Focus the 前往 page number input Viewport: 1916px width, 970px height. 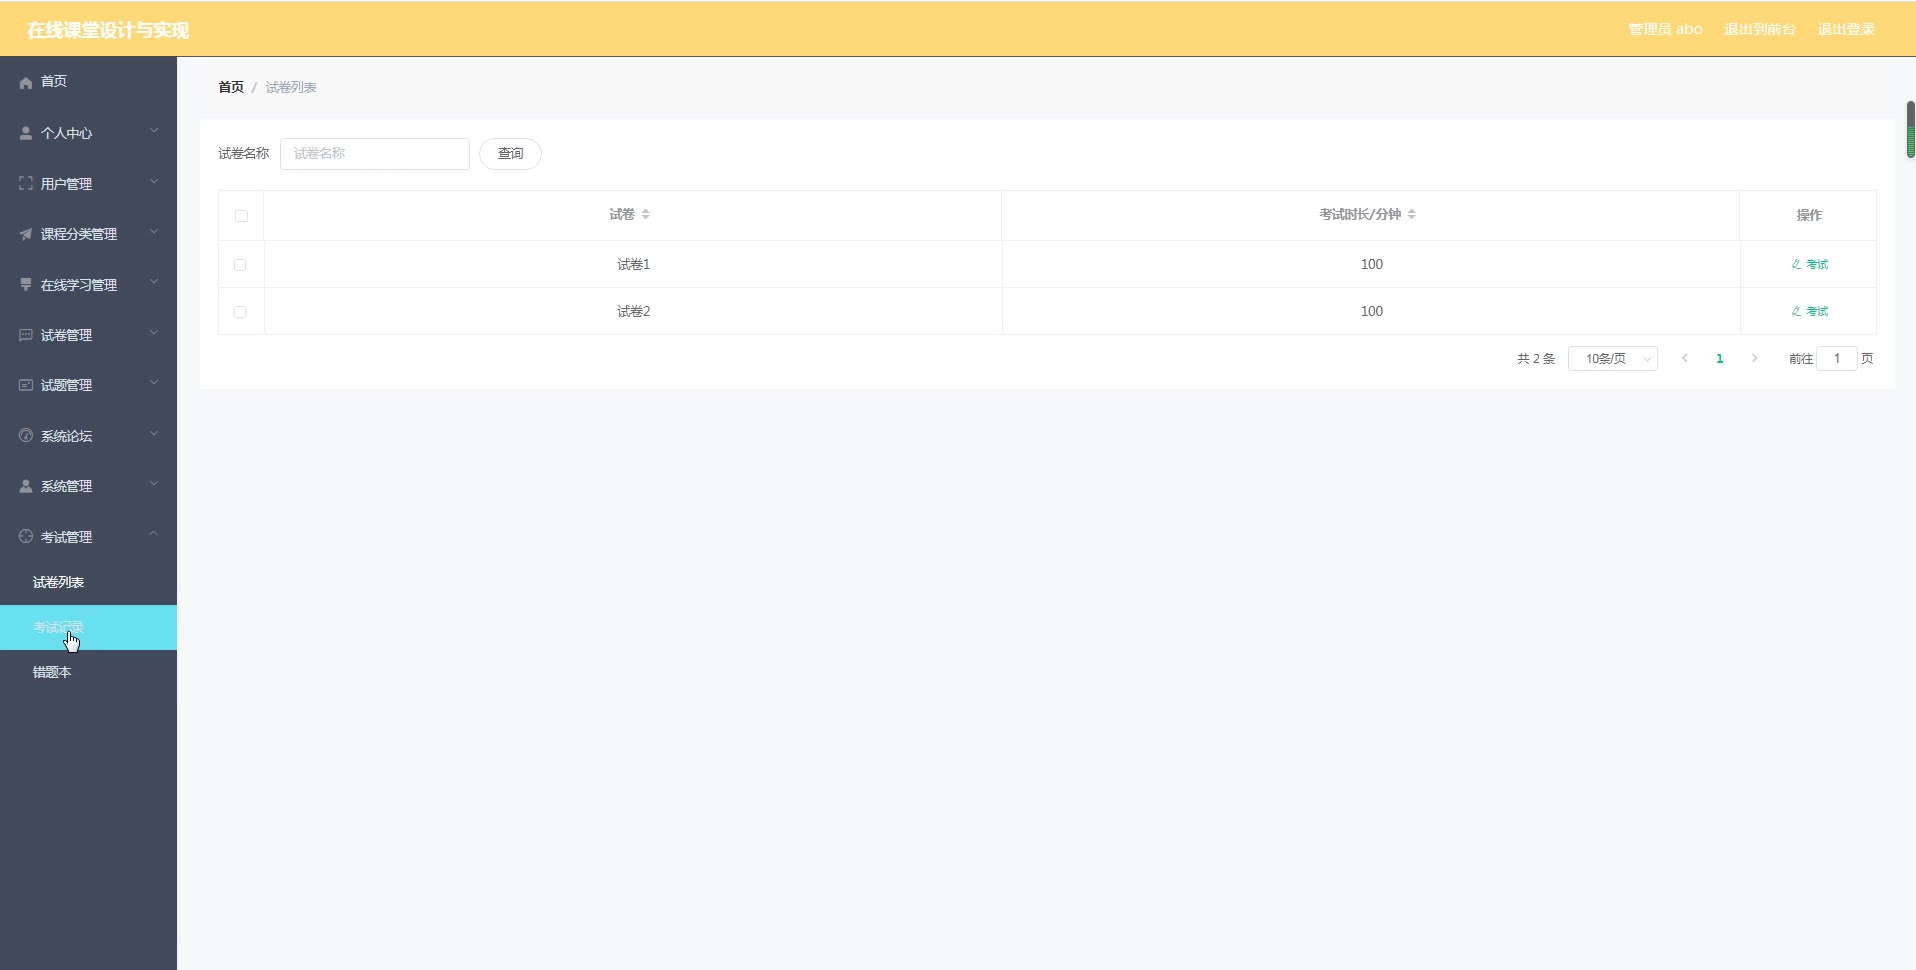tap(1836, 358)
